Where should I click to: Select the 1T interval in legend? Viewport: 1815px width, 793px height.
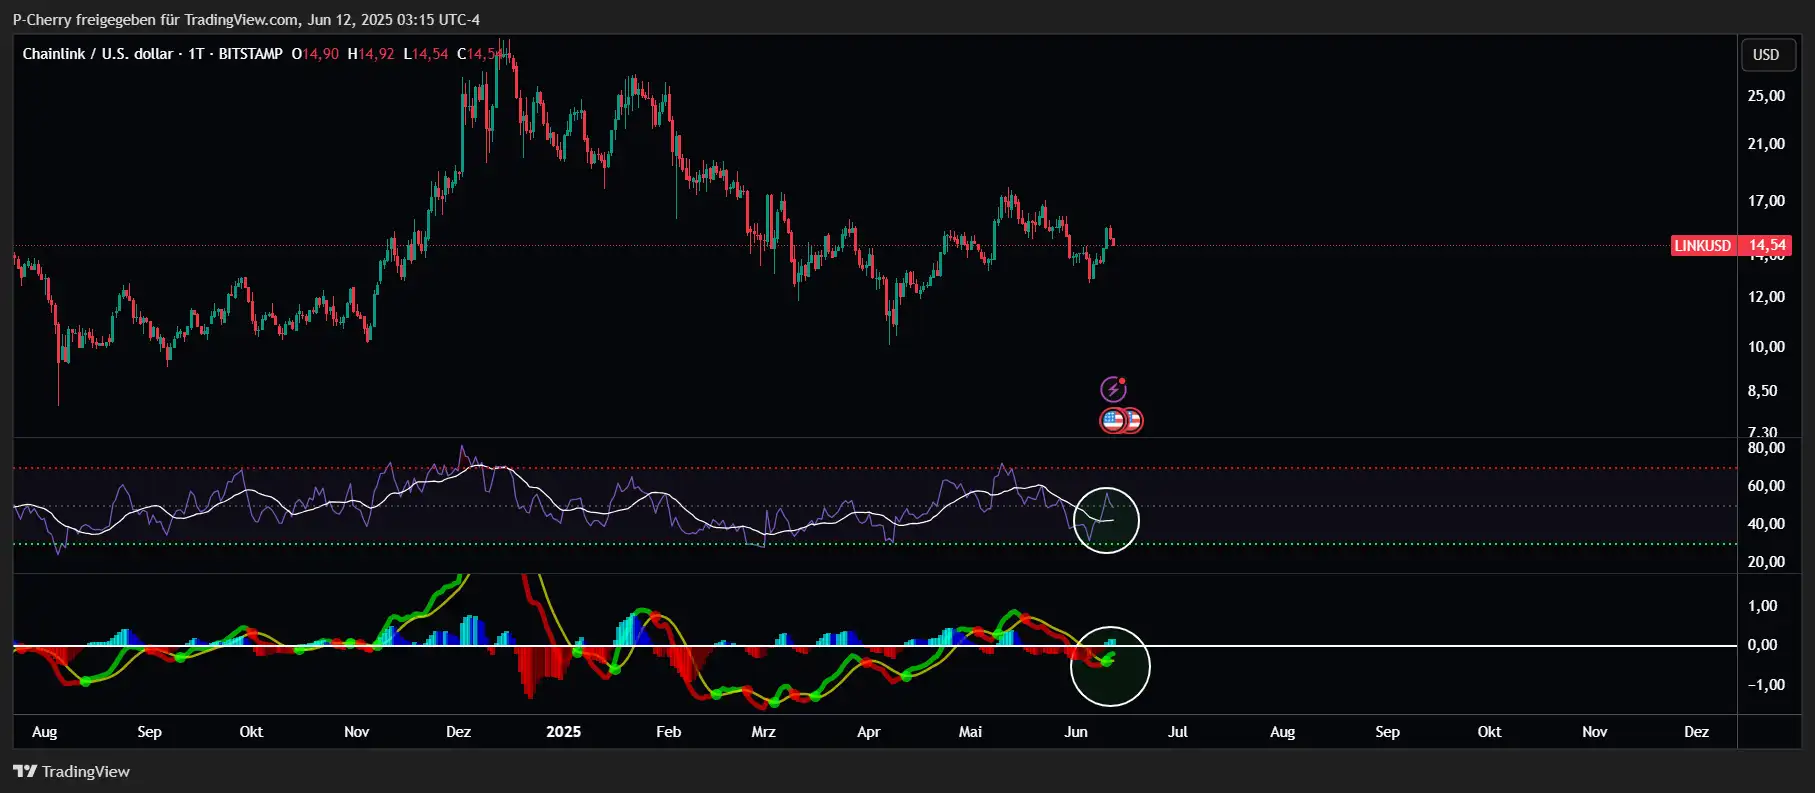[196, 54]
